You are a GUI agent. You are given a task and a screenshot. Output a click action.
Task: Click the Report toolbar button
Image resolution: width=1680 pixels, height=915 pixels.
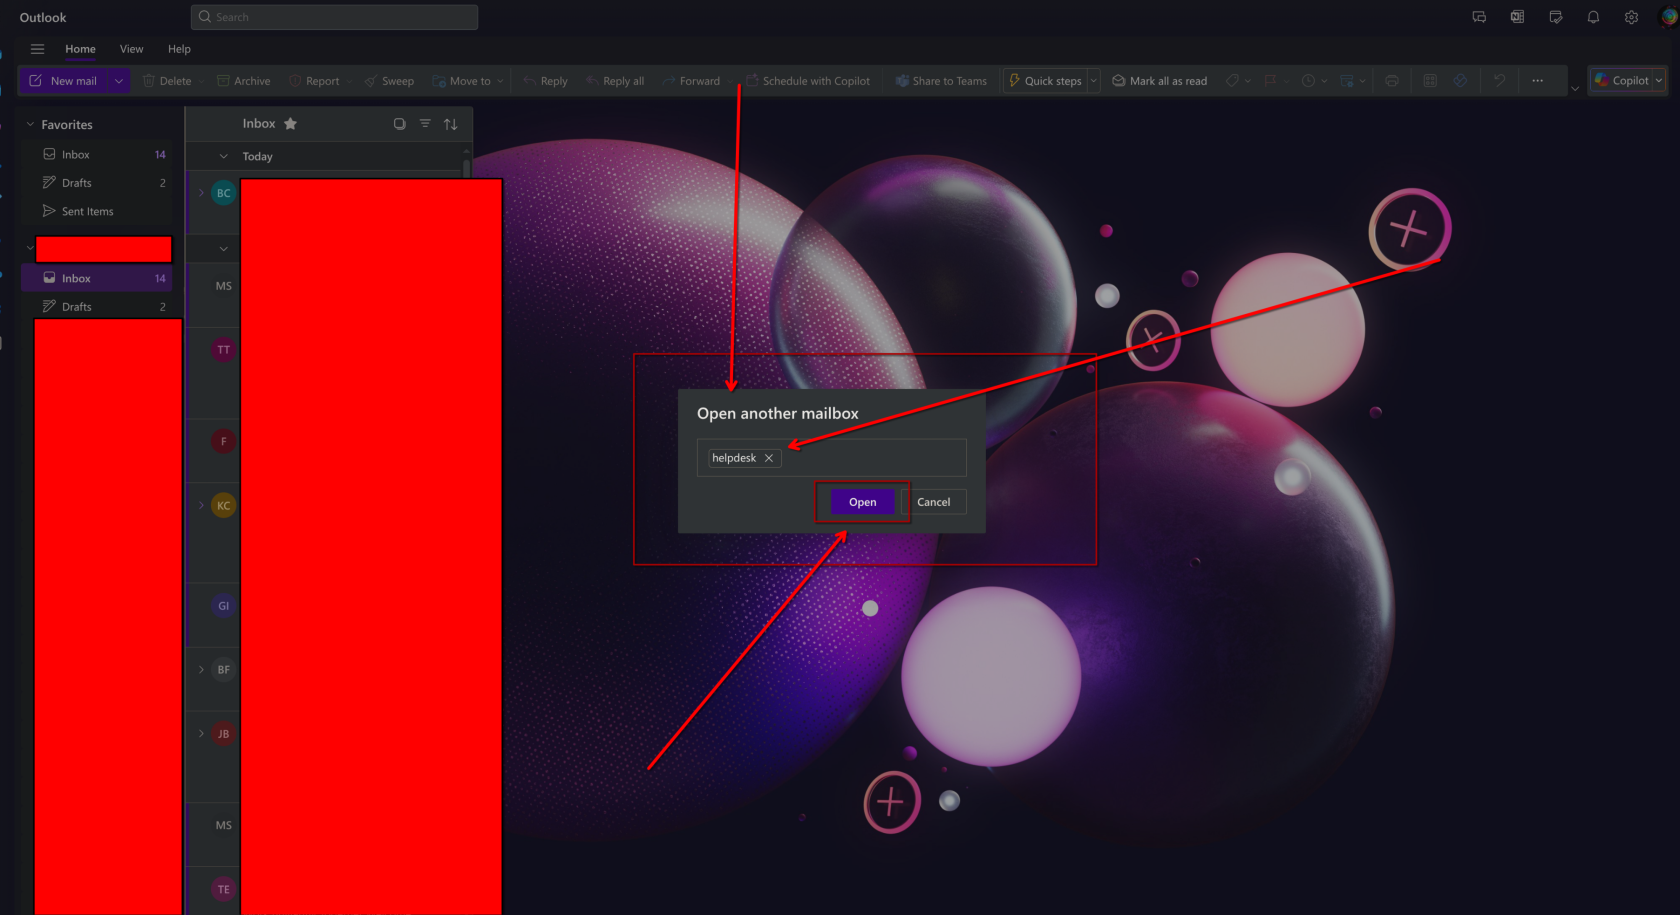314,81
